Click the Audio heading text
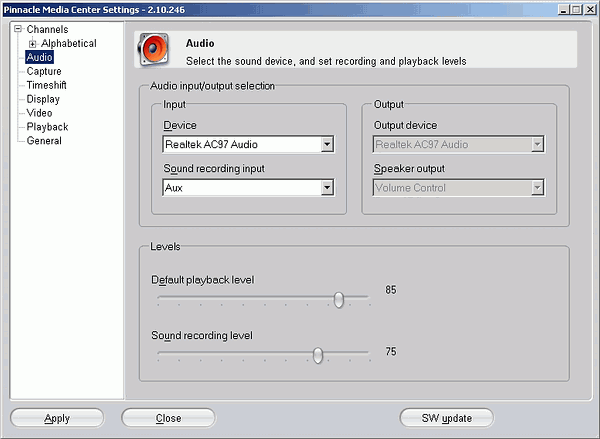Viewport: 600px width, 439px height. pyautogui.click(x=200, y=43)
